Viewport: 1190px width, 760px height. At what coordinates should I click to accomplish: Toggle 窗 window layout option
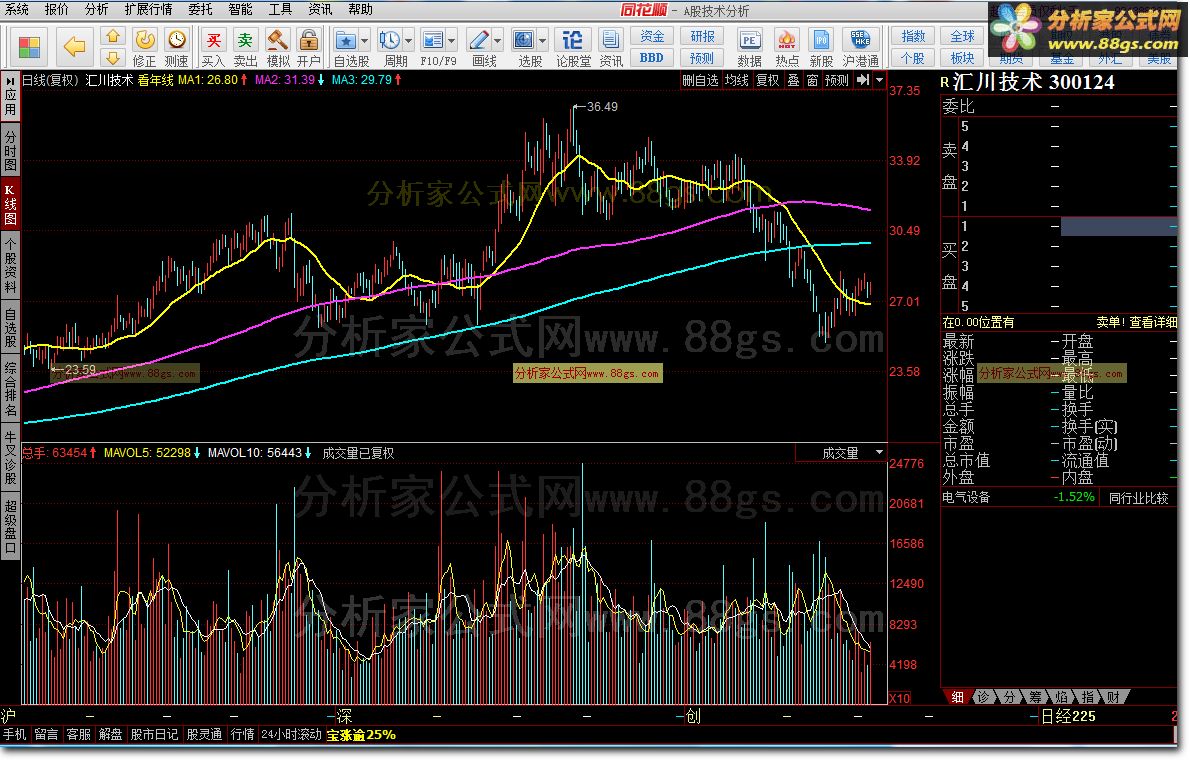[x=812, y=80]
